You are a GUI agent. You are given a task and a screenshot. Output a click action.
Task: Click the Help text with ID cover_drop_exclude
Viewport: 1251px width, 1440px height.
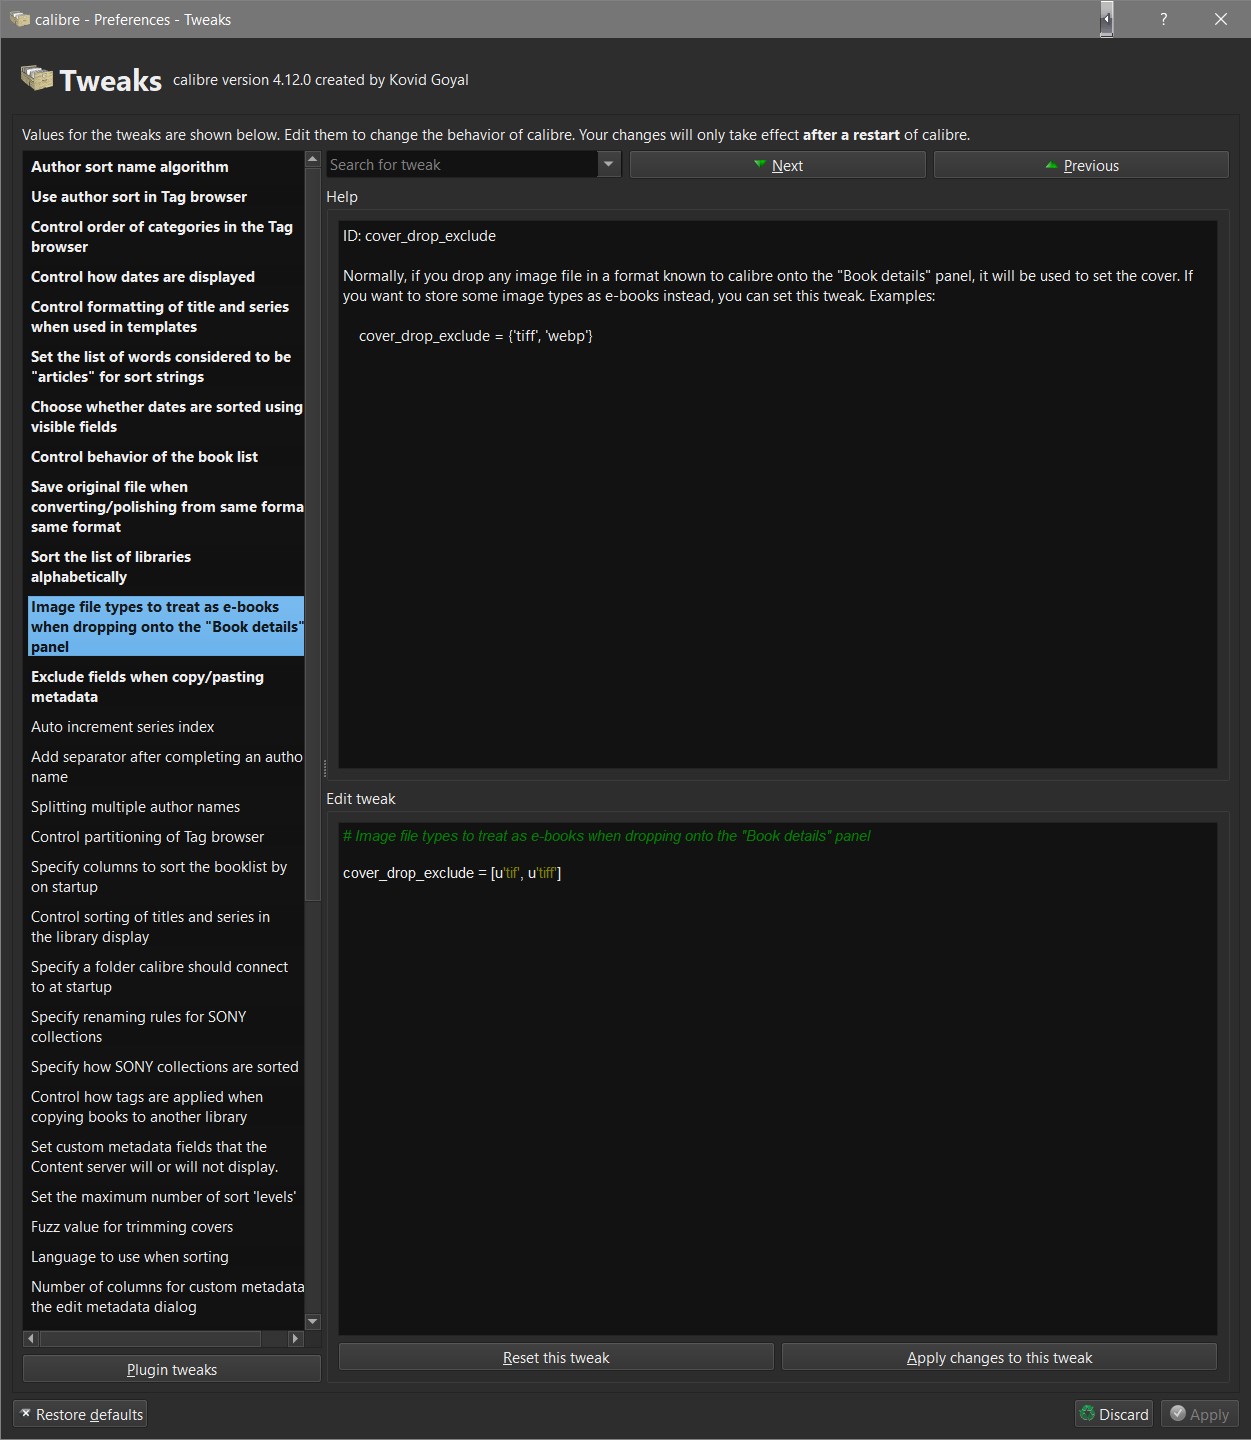coord(419,236)
